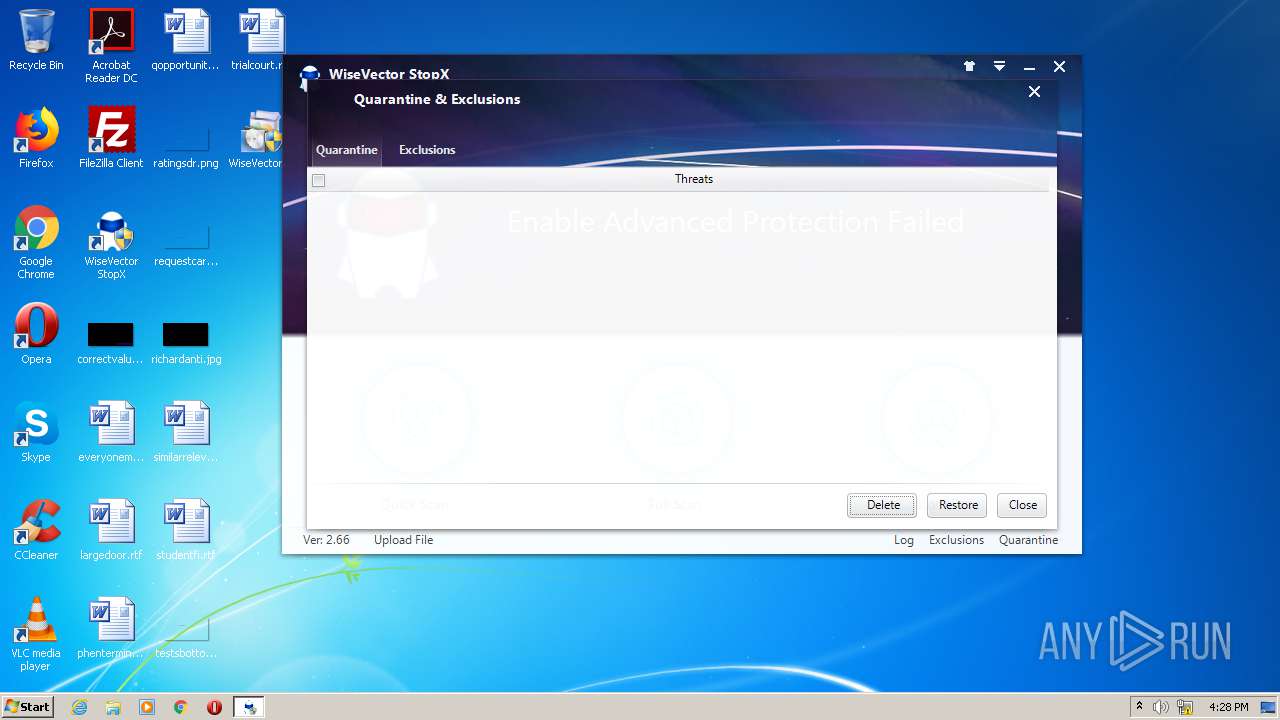Screen dimensions: 1280x720
Task: Open Opera from the taskbar
Action: click(x=214, y=707)
